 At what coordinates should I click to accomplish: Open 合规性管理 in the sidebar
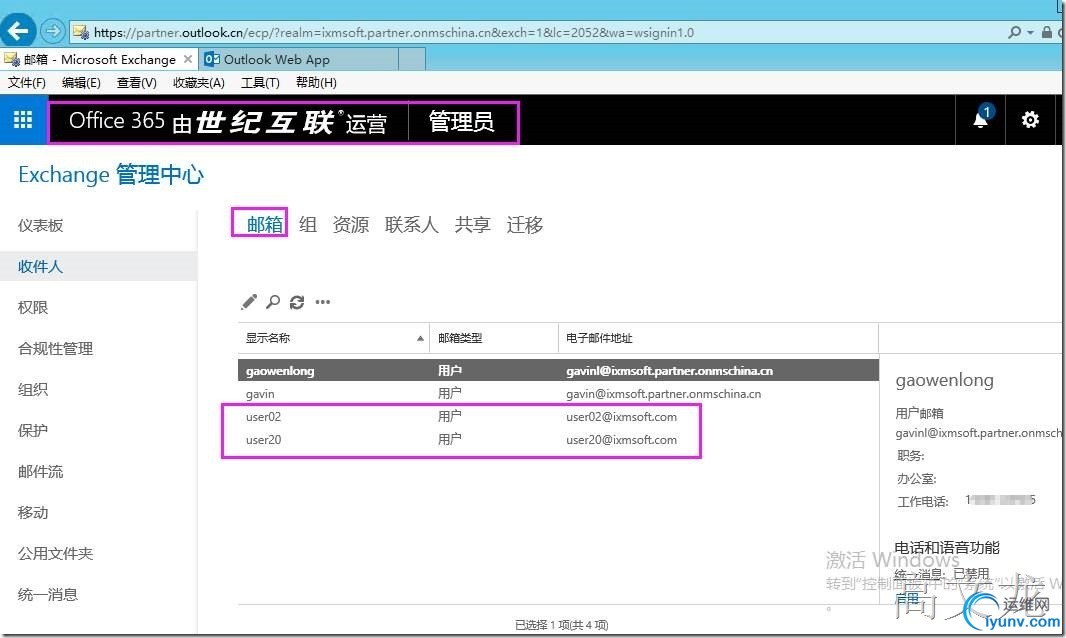click(56, 348)
